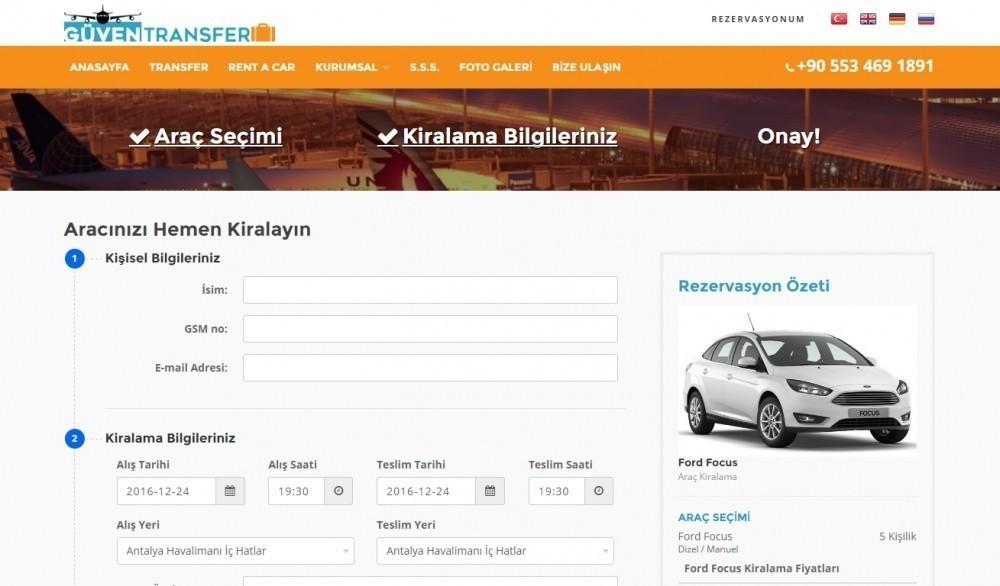The width and height of the screenshot is (1000, 586).
Task: Focus the GSM no input field
Action: click(430, 329)
